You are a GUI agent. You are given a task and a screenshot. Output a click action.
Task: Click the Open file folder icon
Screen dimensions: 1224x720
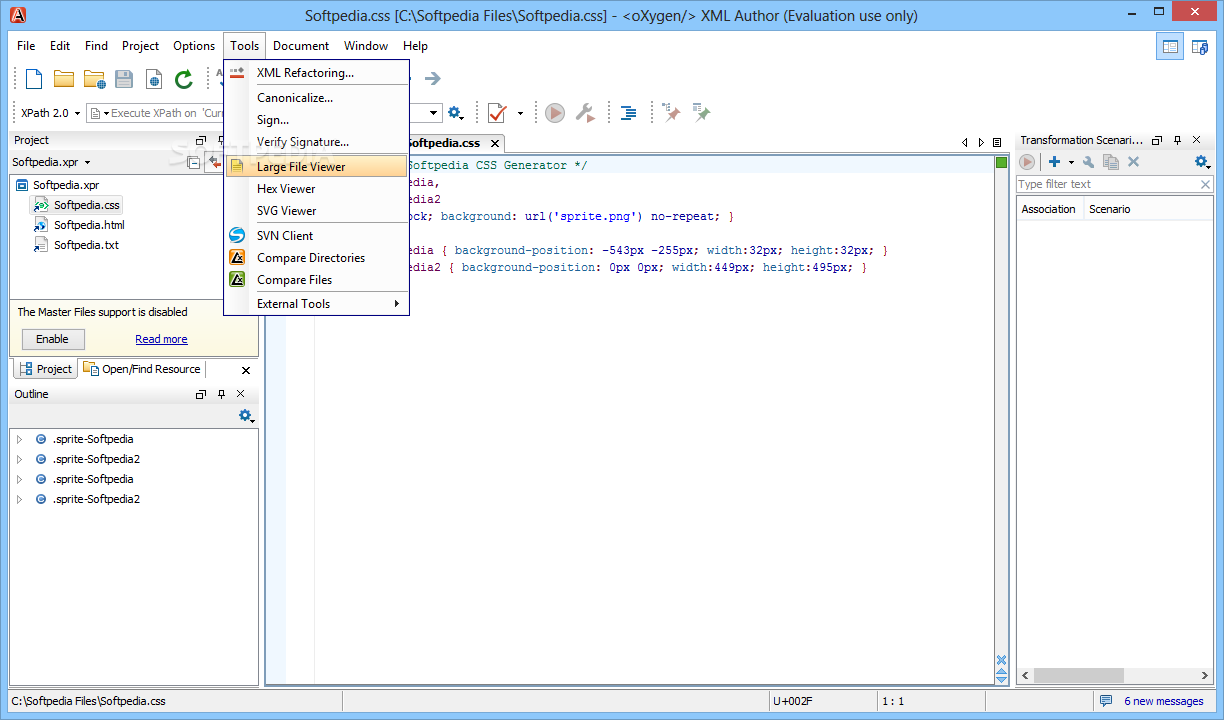[64, 79]
